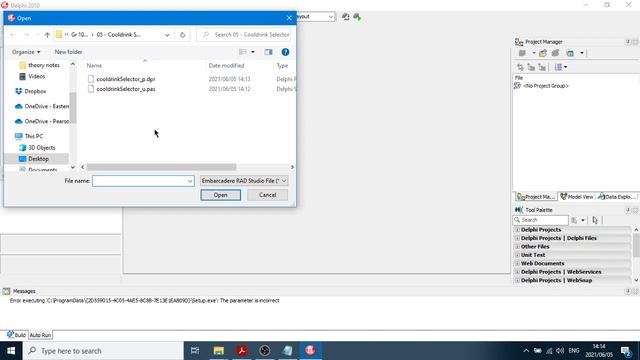Image resolution: width=640 pixels, height=360 pixels.
Task: Switch to the Project Manager tab
Action: 536,197
